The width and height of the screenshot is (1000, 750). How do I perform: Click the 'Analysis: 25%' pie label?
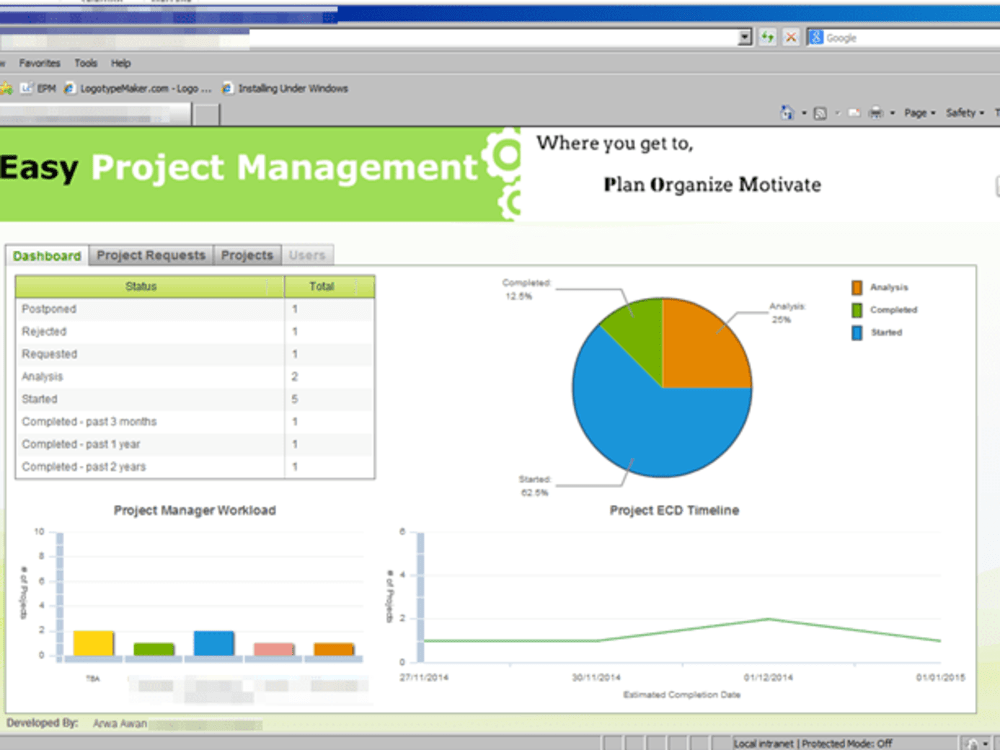point(787,313)
